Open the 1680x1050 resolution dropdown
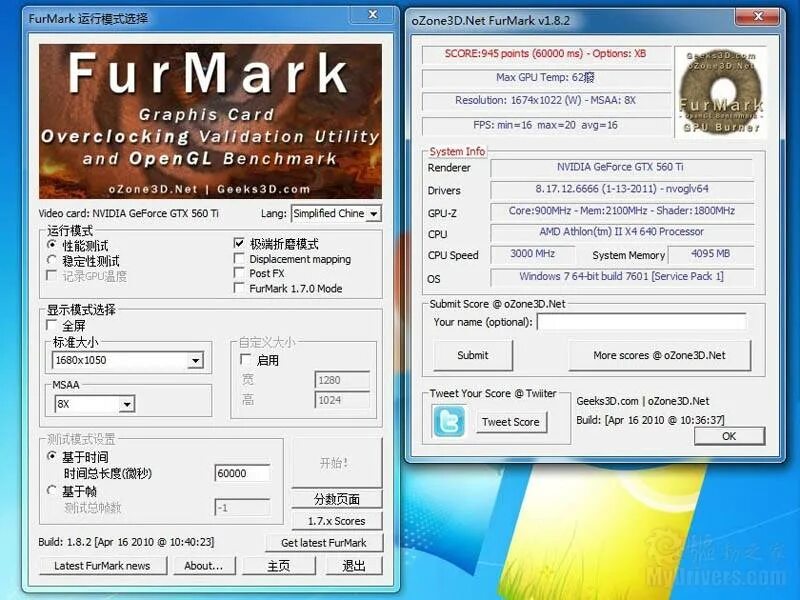The image size is (800, 600). tap(128, 360)
